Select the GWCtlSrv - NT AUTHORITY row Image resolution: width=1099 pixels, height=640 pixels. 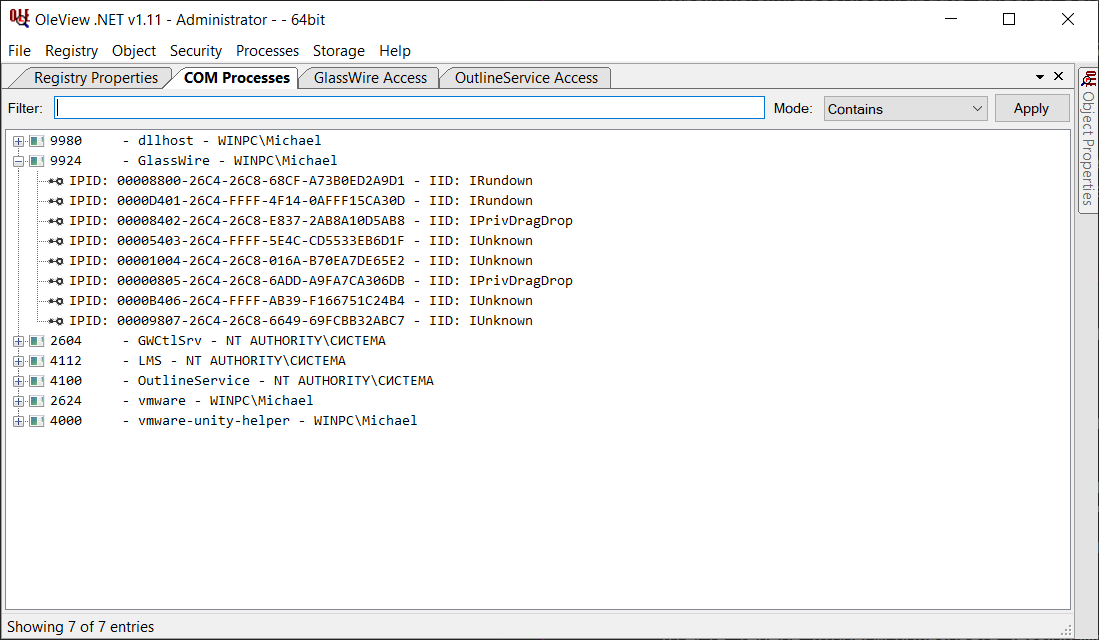(218, 341)
